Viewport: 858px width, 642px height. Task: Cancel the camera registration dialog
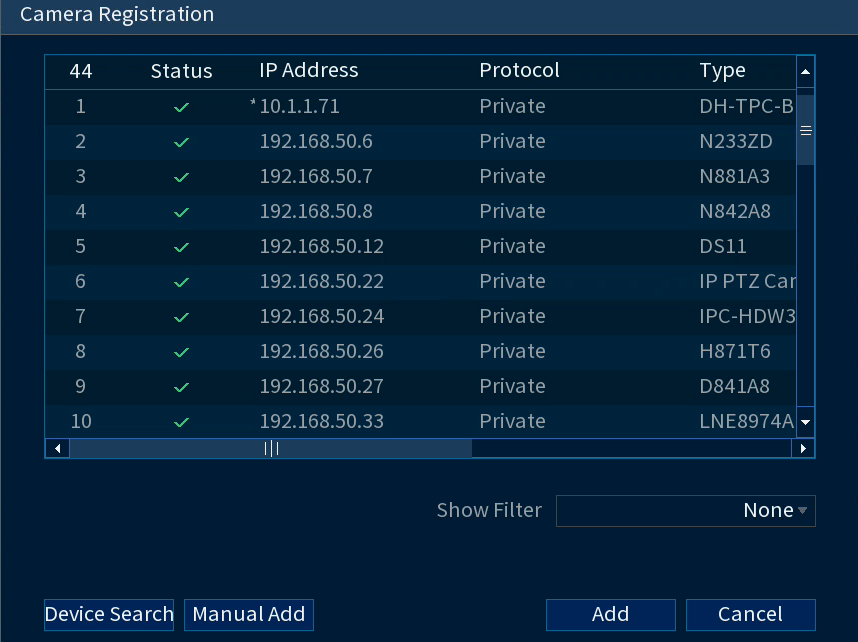pos(750,615)
